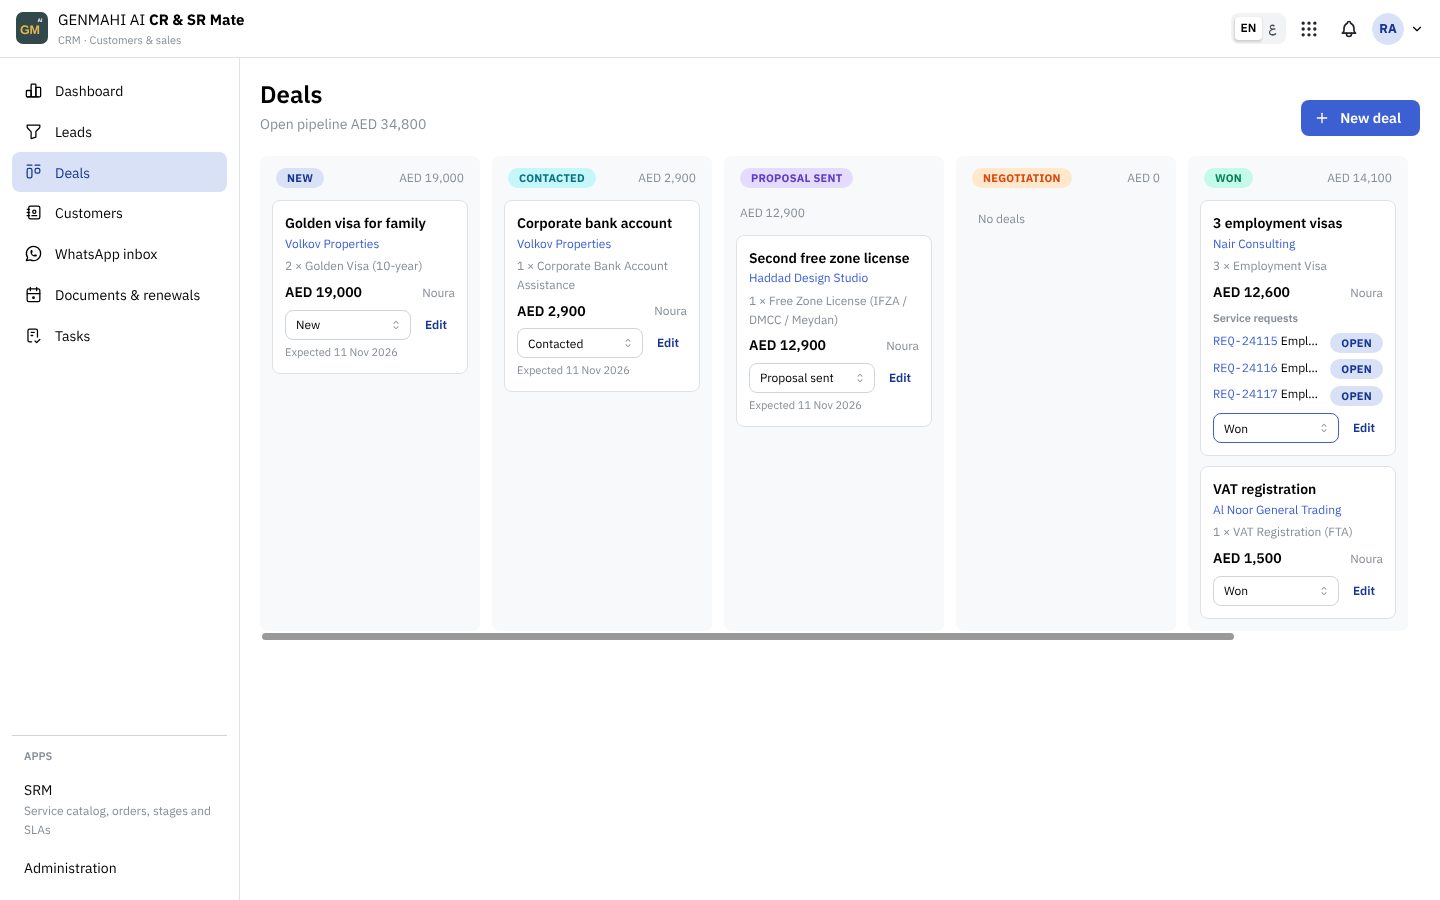Open stage dropdown on Second free zone license
The height and width of the screenshot is (900, 1440).
tap(812, 378)
